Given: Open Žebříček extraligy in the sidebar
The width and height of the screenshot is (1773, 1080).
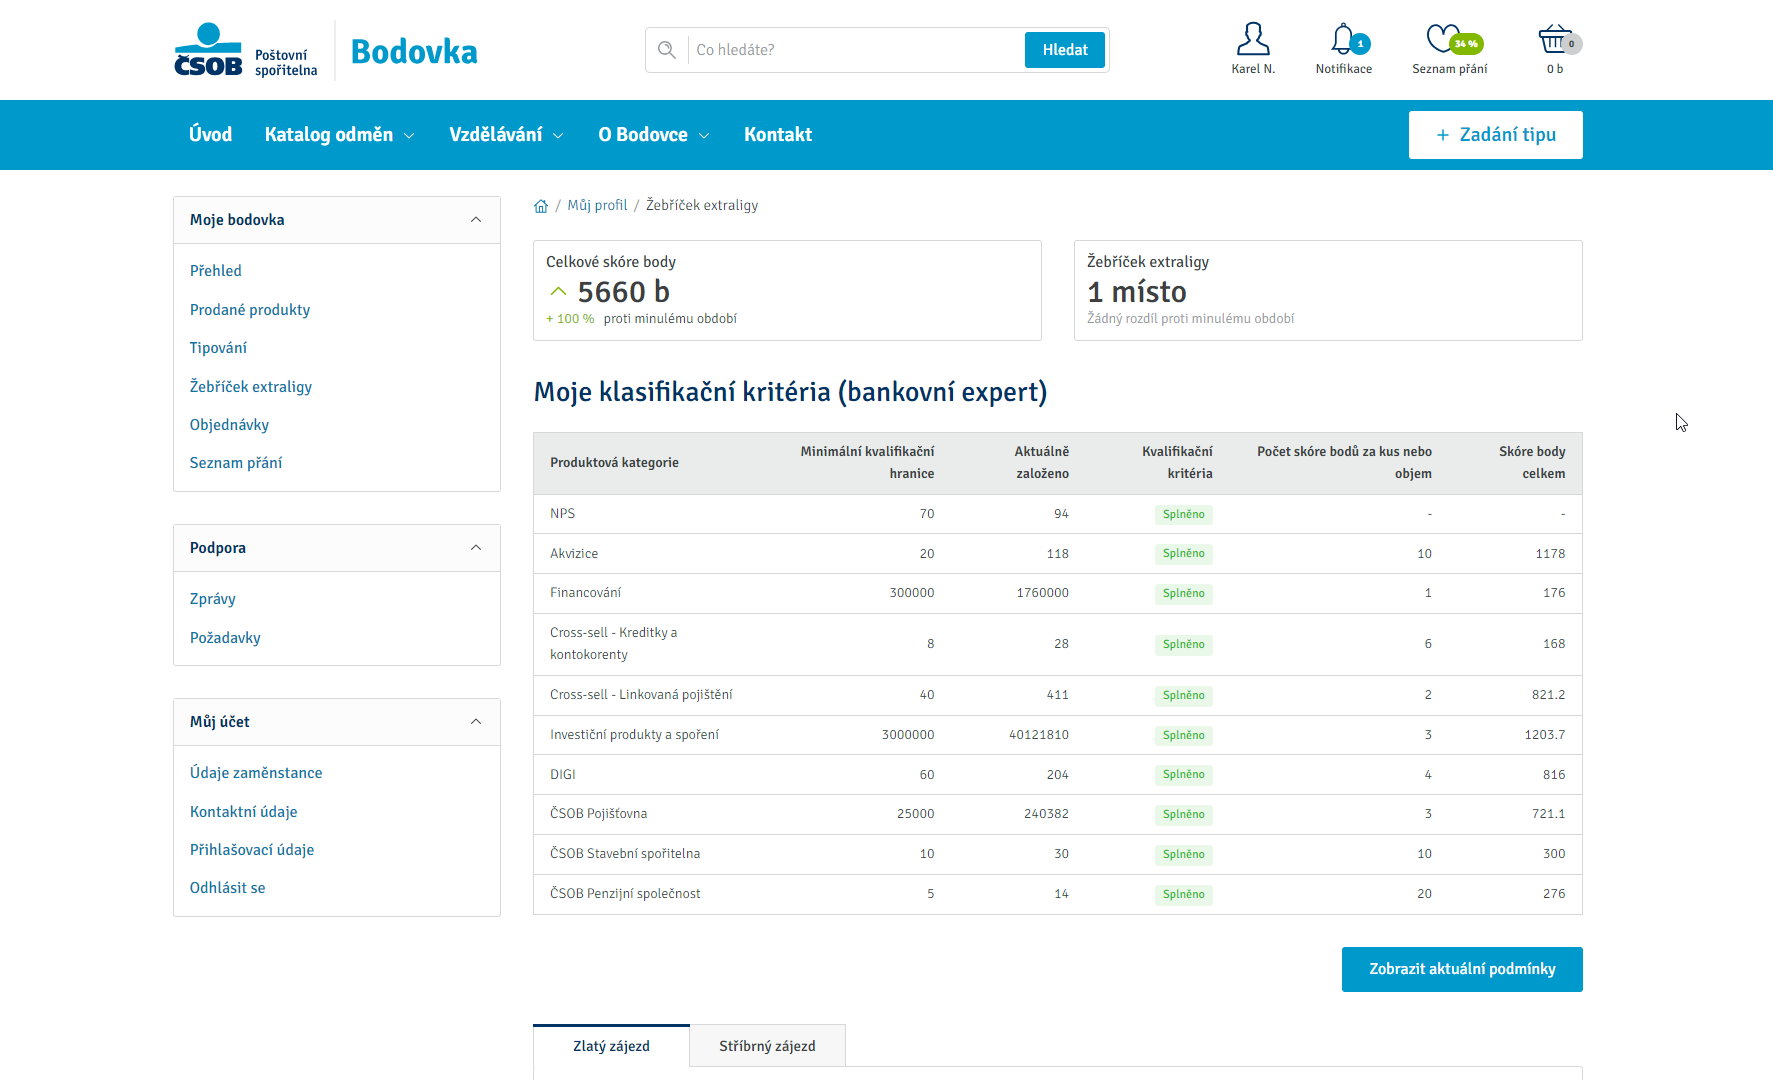Looking at the screenshot, I should click(x=251, y=387).
